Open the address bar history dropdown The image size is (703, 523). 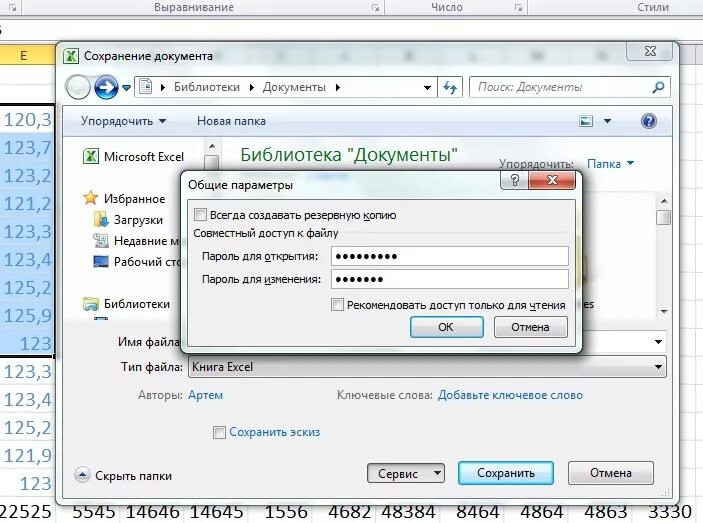point(427,87)
